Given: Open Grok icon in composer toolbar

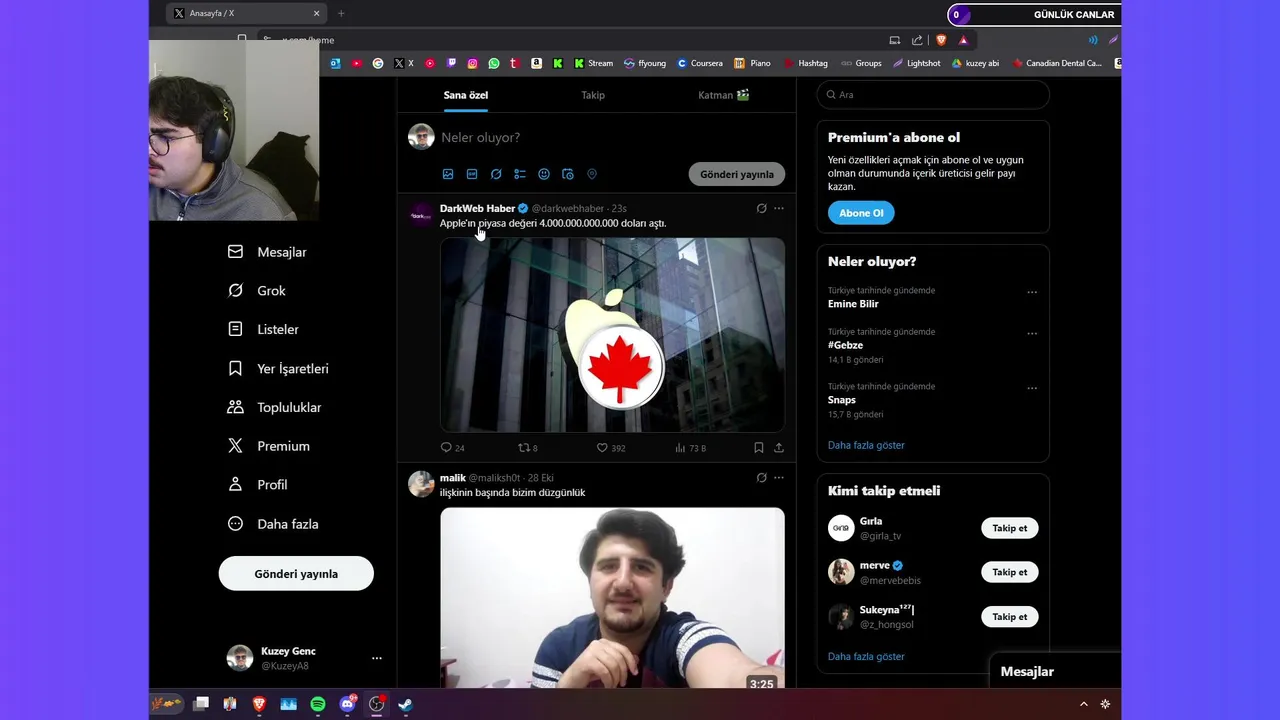Looking at the screenshot, I should point(496,174).
